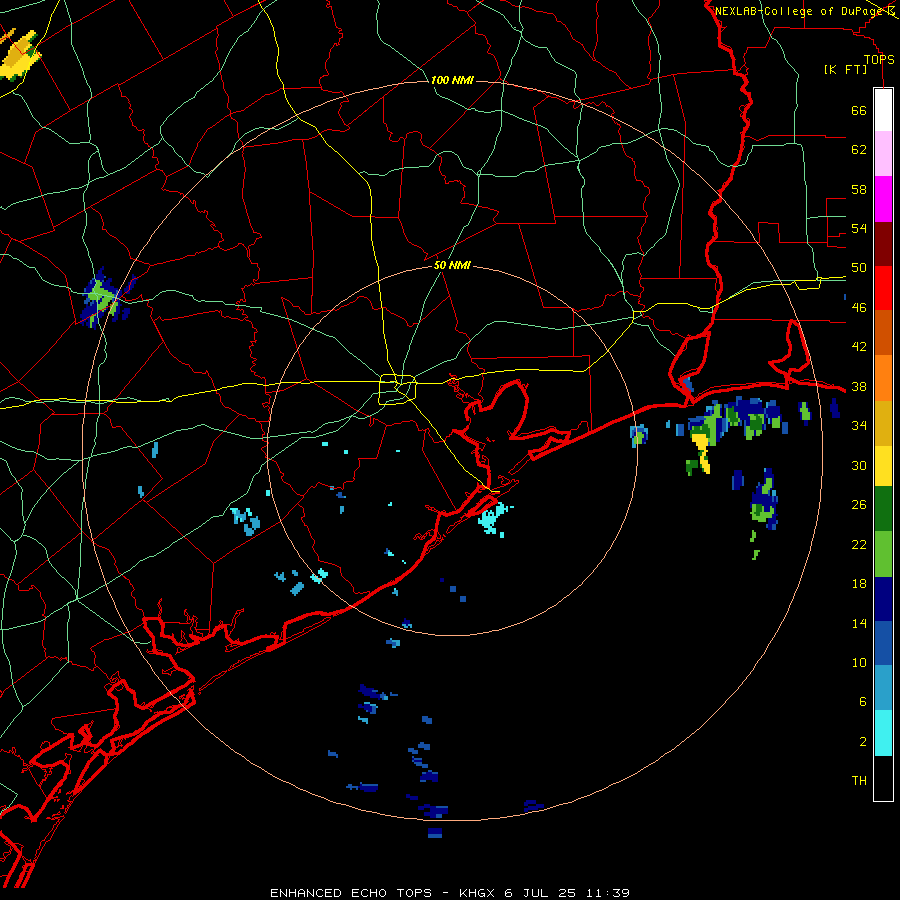Viewport: 900px width, 900px height.
Task: Select the yellow legend swatch
Action: pyautogui.click(x=883, y=466)
